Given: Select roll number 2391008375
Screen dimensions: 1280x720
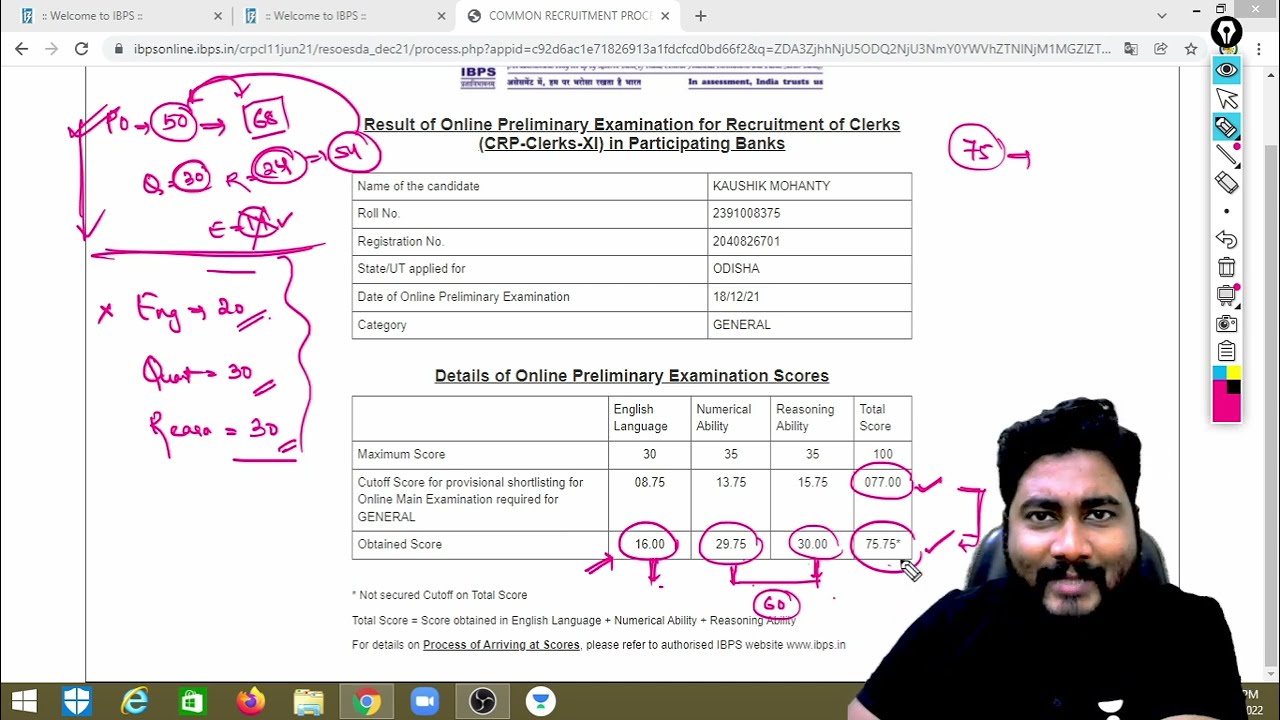Looking at the screenshot, I should [746, 213].
